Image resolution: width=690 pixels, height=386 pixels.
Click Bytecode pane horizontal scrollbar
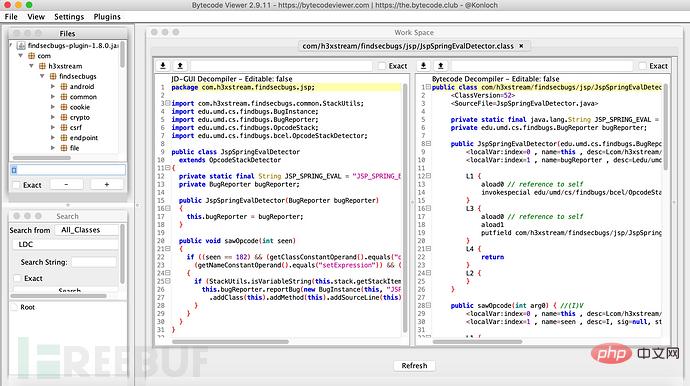pos(477,342)
